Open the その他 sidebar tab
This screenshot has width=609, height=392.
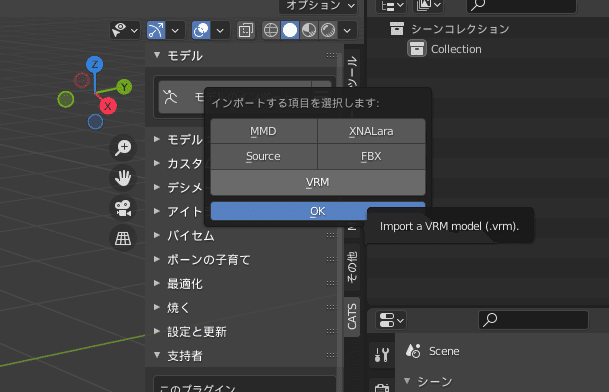pos(352,267)
